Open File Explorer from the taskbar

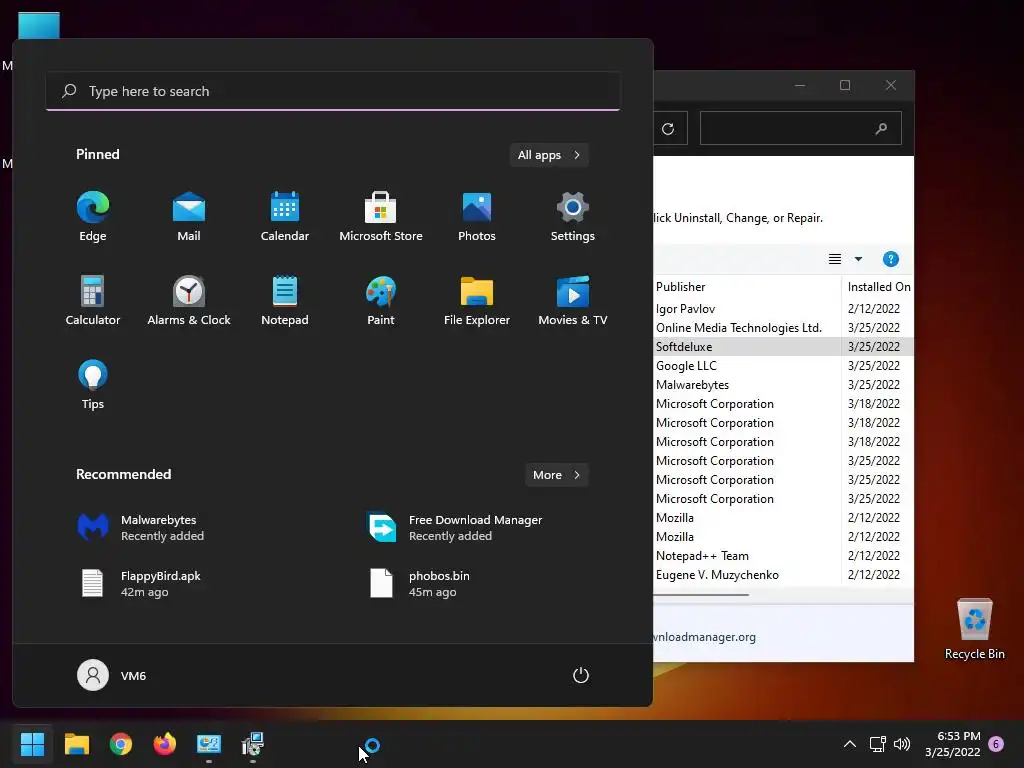(x=76, y=744)
